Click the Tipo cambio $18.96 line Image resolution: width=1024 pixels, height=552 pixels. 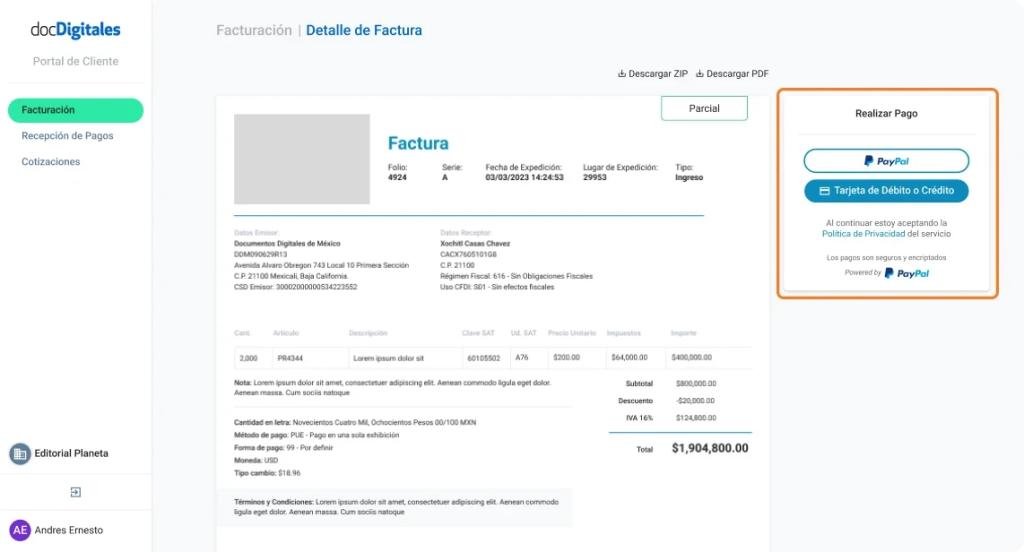click(x=267, y=473)
